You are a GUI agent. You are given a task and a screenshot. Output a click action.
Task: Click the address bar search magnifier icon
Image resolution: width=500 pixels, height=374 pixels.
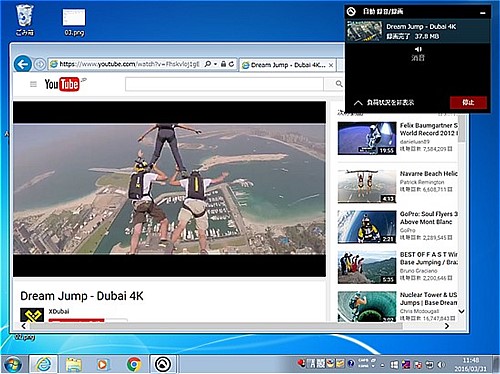[x=208, y=64]
